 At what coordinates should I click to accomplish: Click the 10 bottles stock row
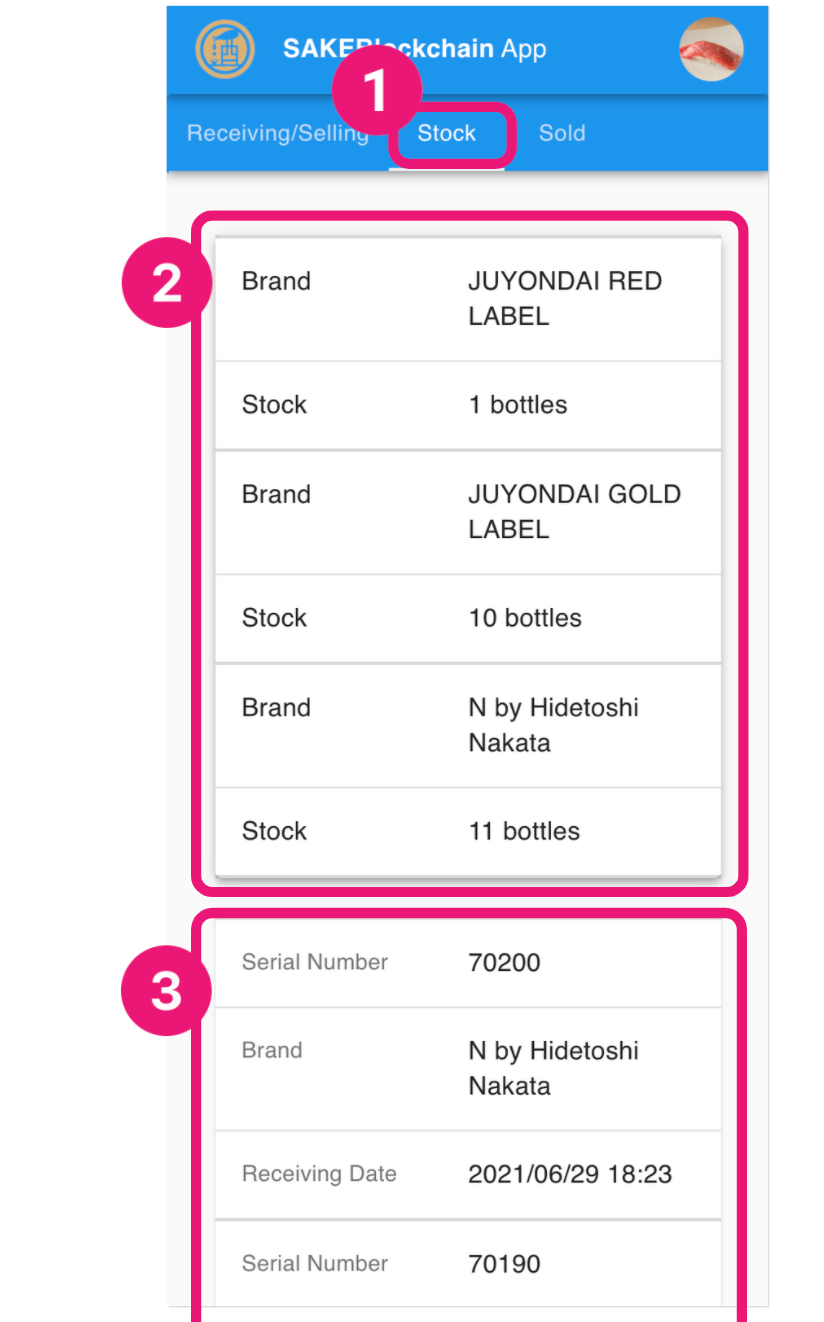click(x=468, y=618)
